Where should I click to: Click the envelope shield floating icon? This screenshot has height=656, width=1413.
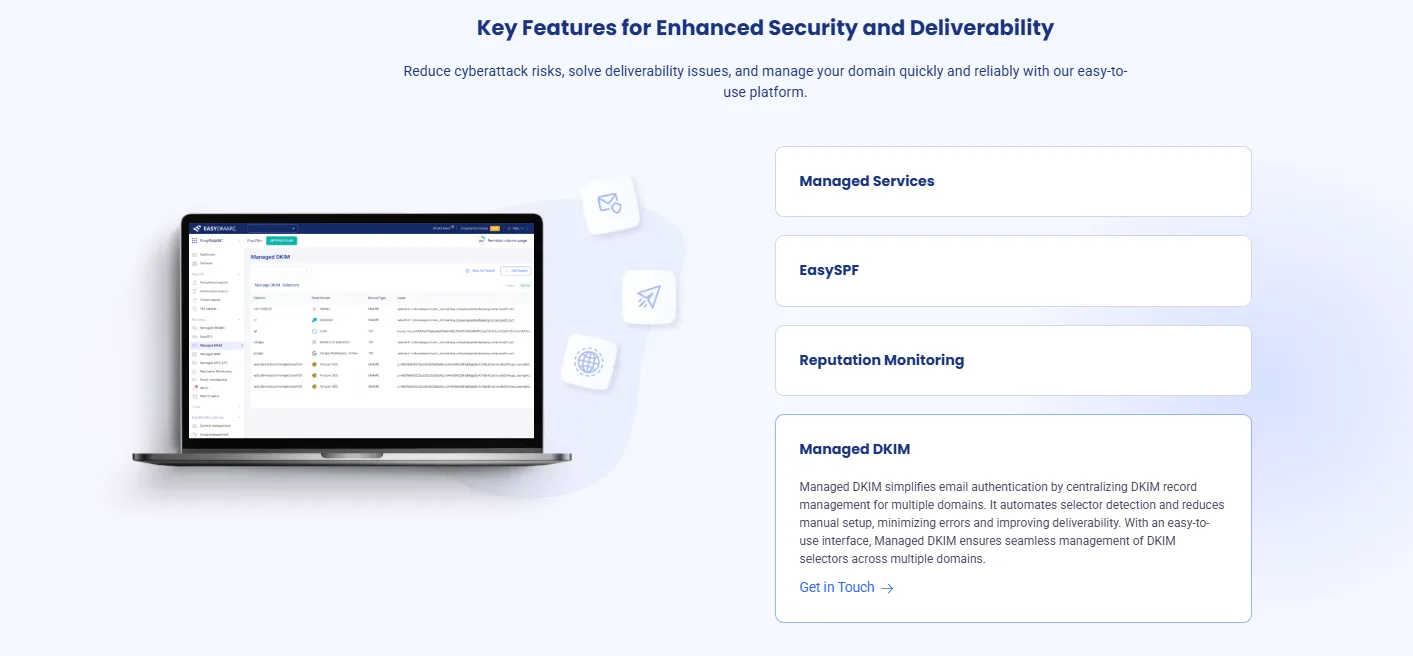click(x=609, y=204)
